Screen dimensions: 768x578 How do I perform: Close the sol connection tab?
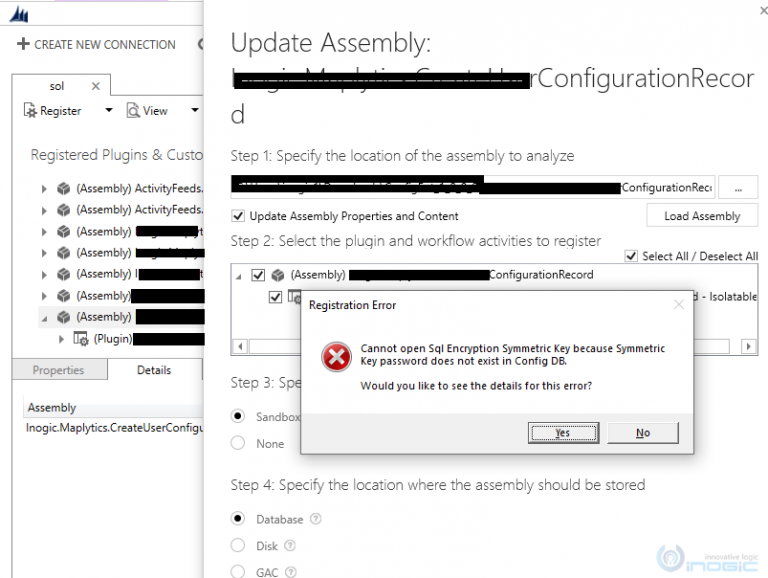96,86
